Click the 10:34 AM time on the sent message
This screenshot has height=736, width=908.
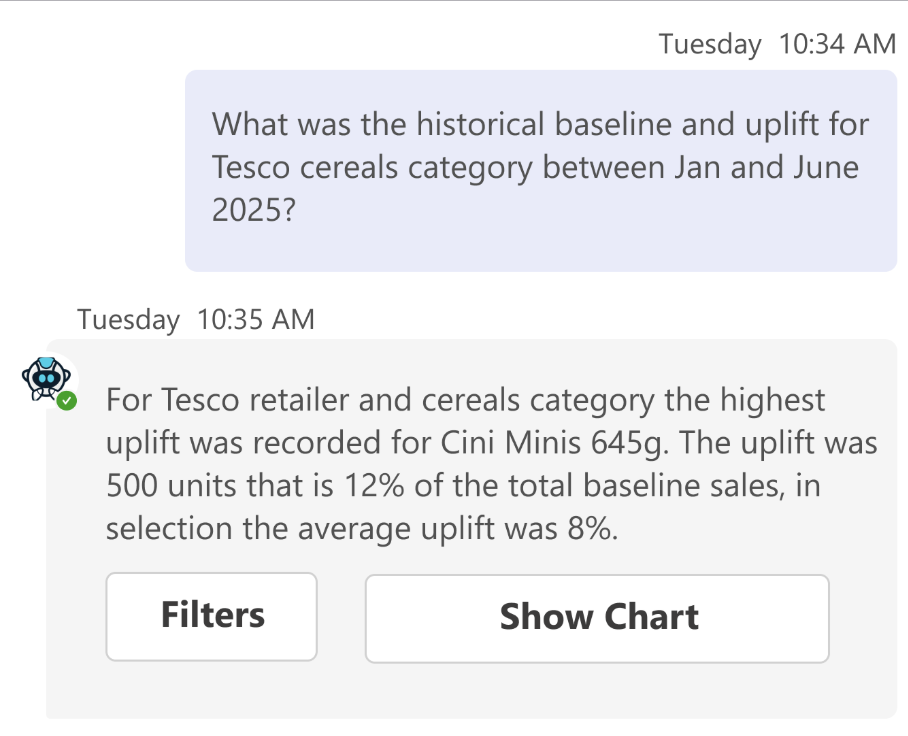(836, 45)
